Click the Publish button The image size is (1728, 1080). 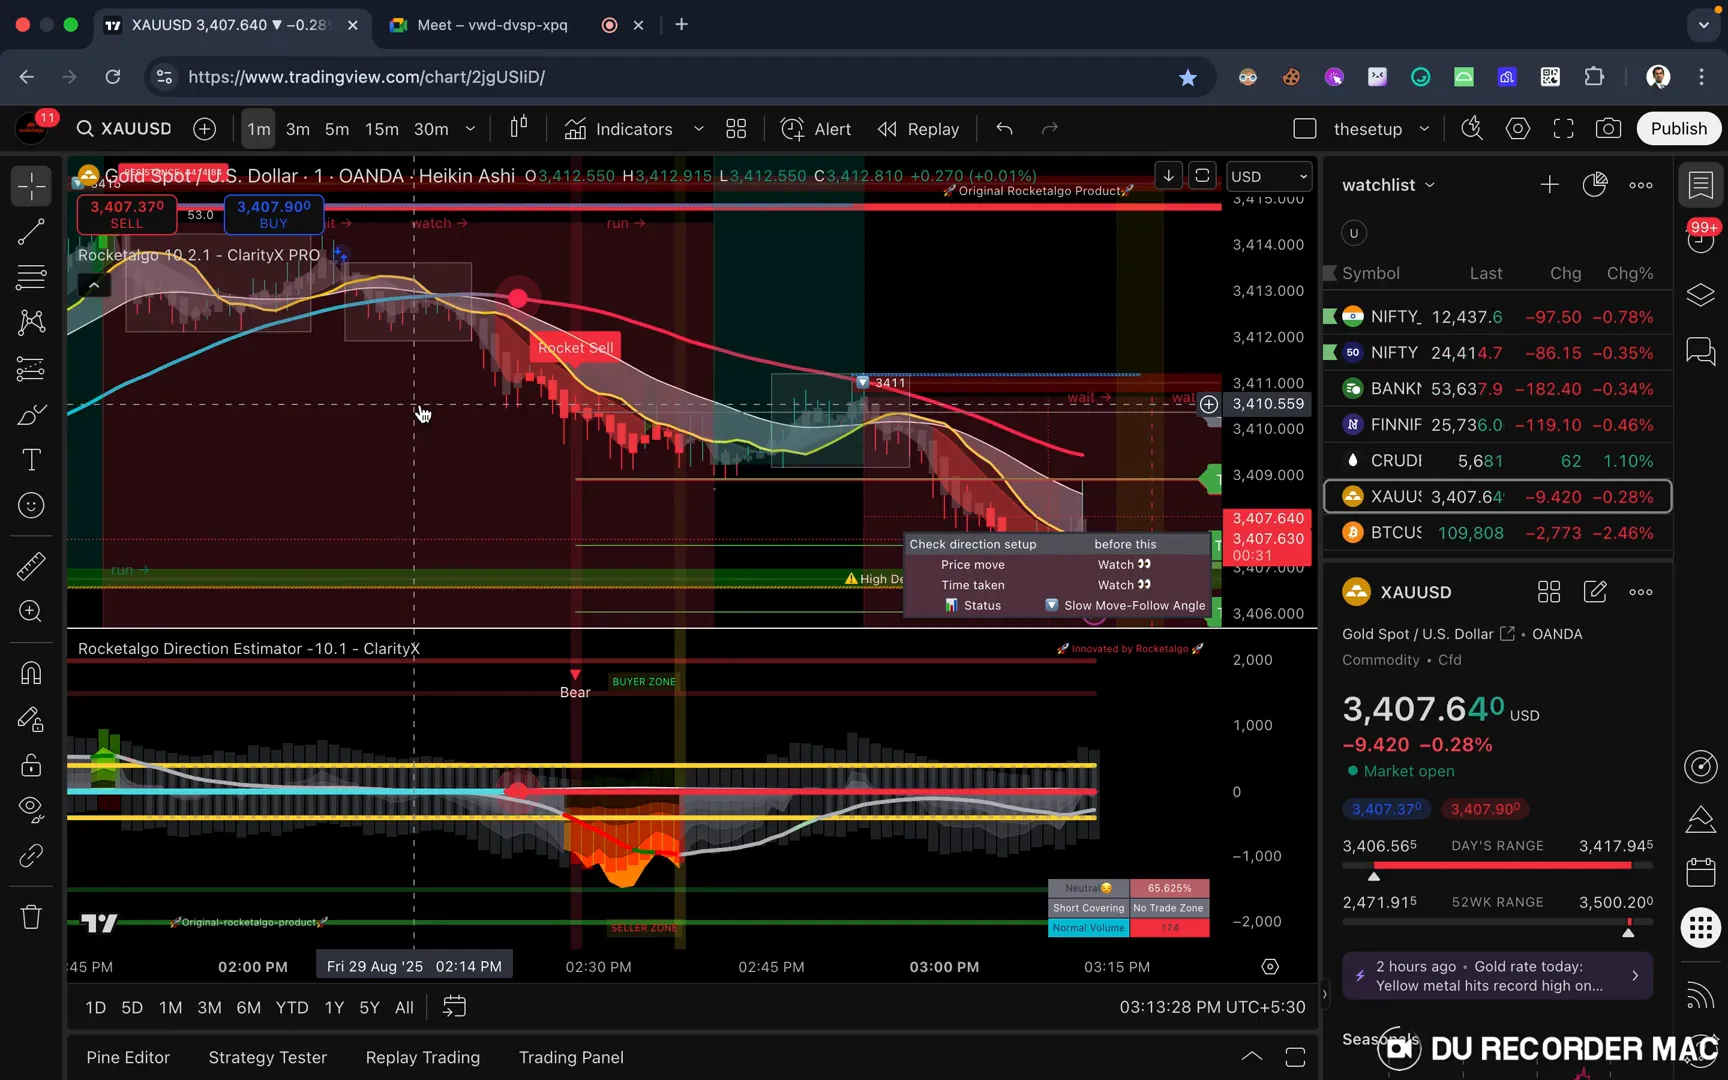[x=1678, y=129]
